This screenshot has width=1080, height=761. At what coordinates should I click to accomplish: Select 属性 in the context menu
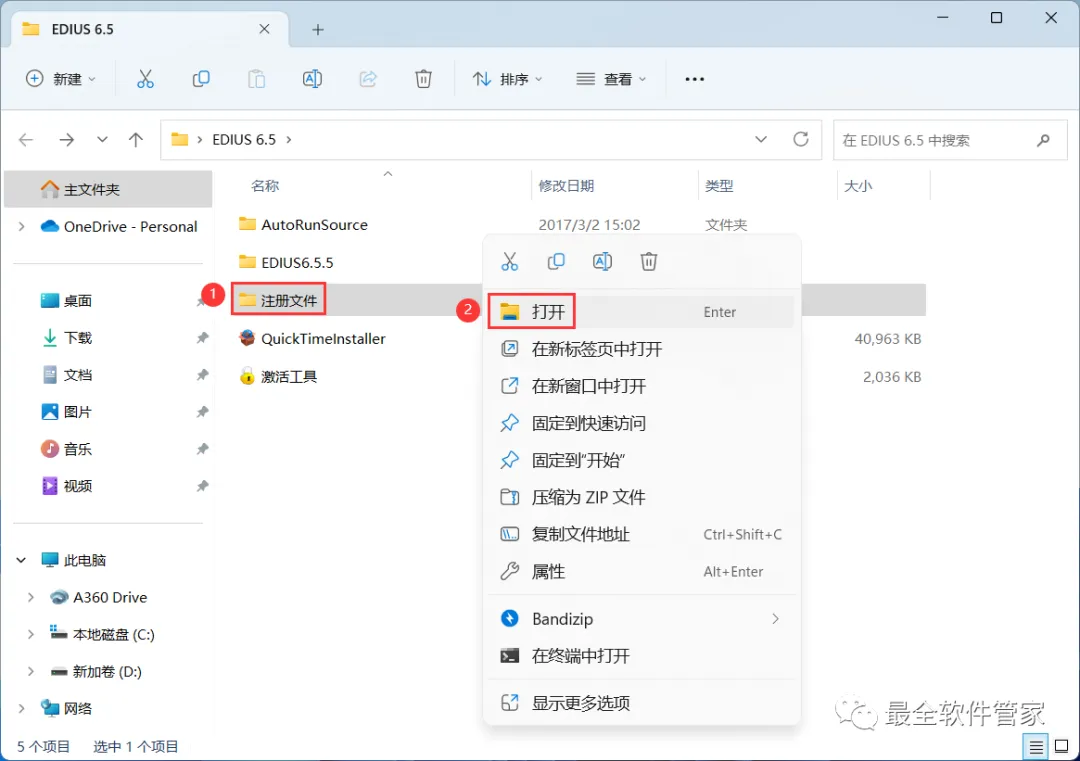pyautogui.click(x=641, y=572)
